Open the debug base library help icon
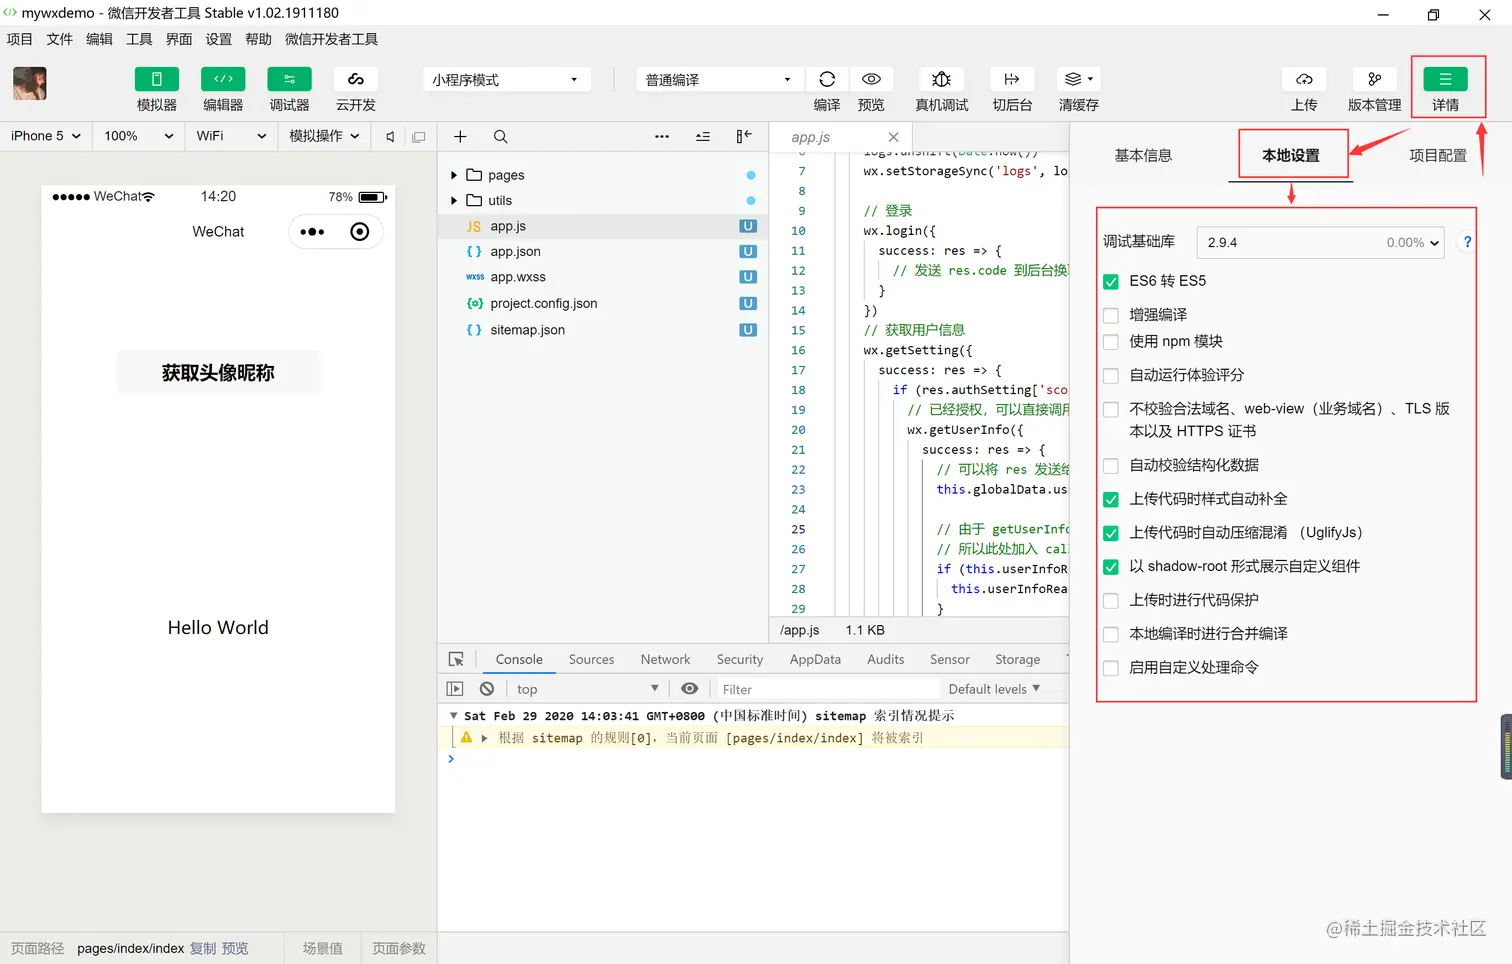This screenshot has height=964, width=1512. pos(1467,242)
